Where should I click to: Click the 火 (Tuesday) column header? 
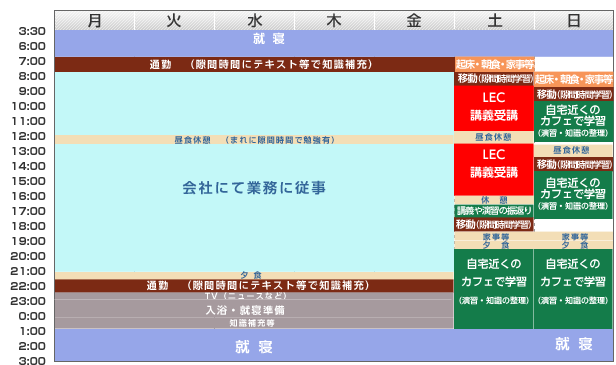tap(174, 20)
